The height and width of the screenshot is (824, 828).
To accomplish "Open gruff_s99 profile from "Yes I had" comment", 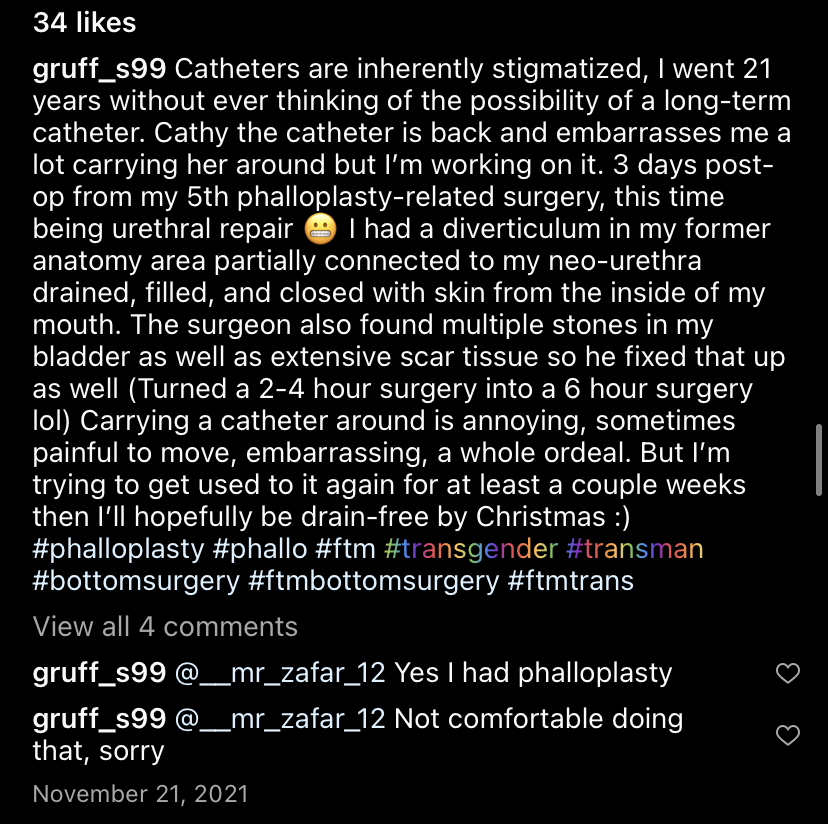I will pos(98,673).
